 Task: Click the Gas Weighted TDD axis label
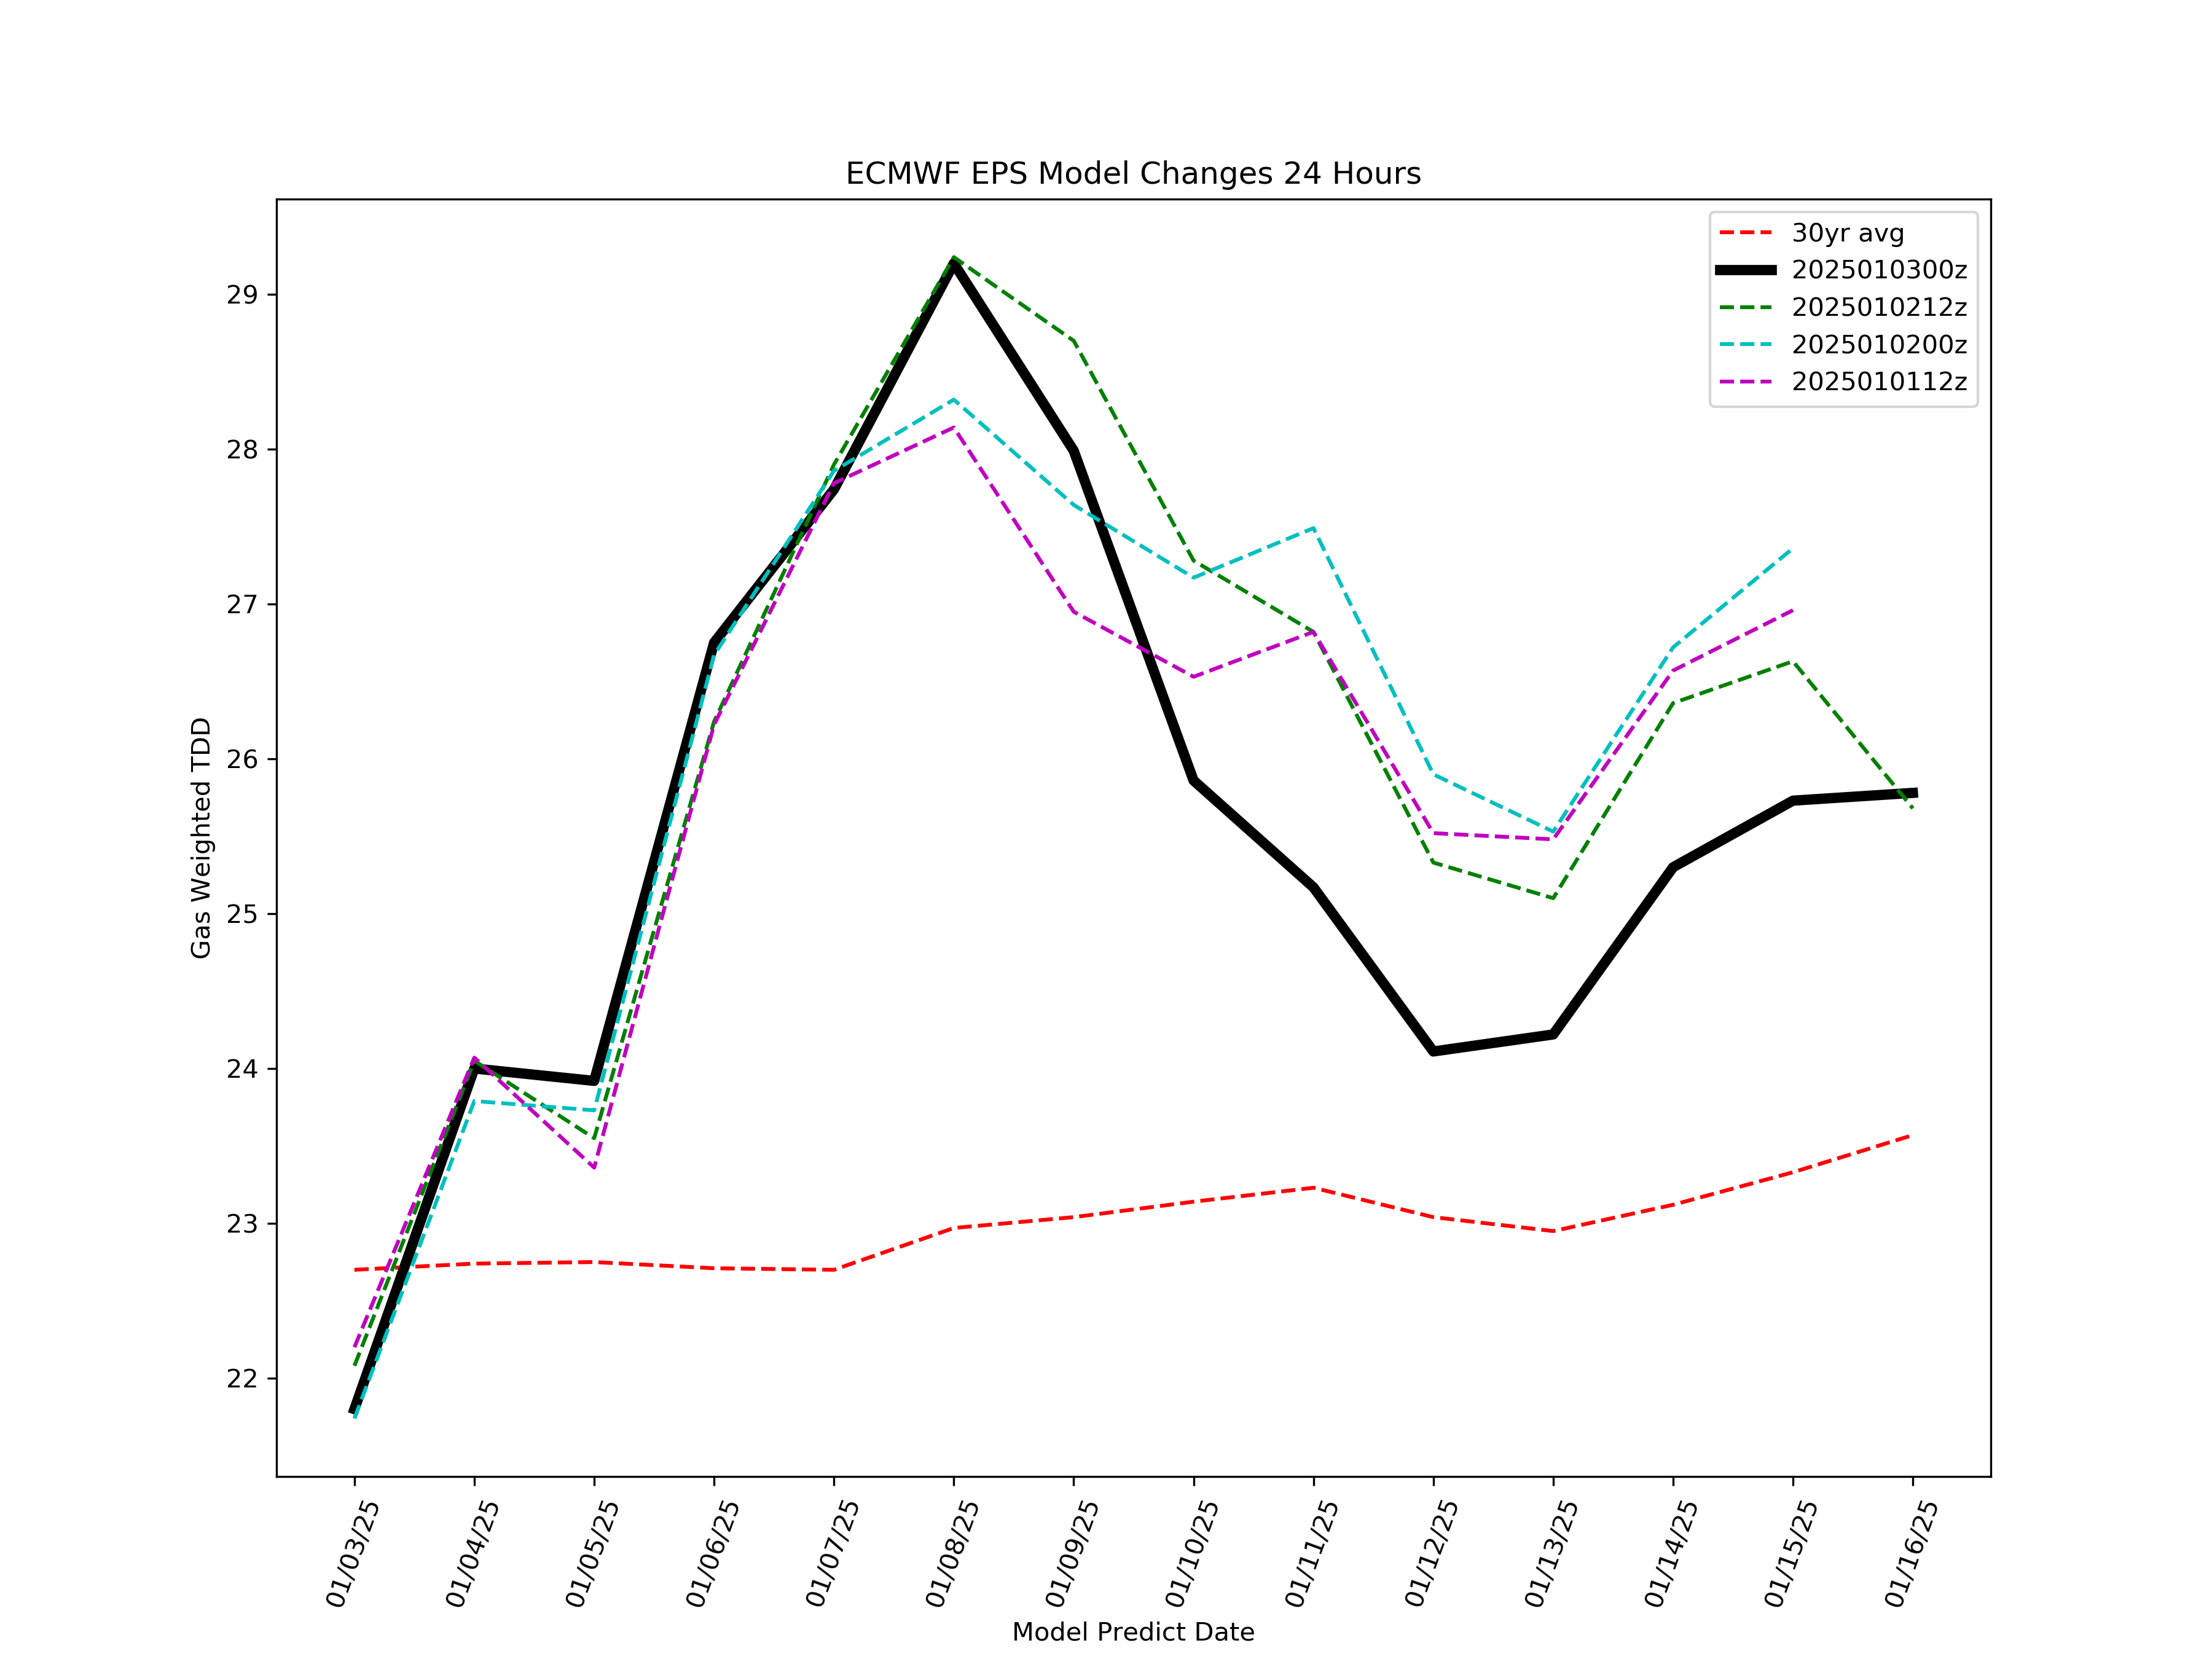[x=201, y=837]
